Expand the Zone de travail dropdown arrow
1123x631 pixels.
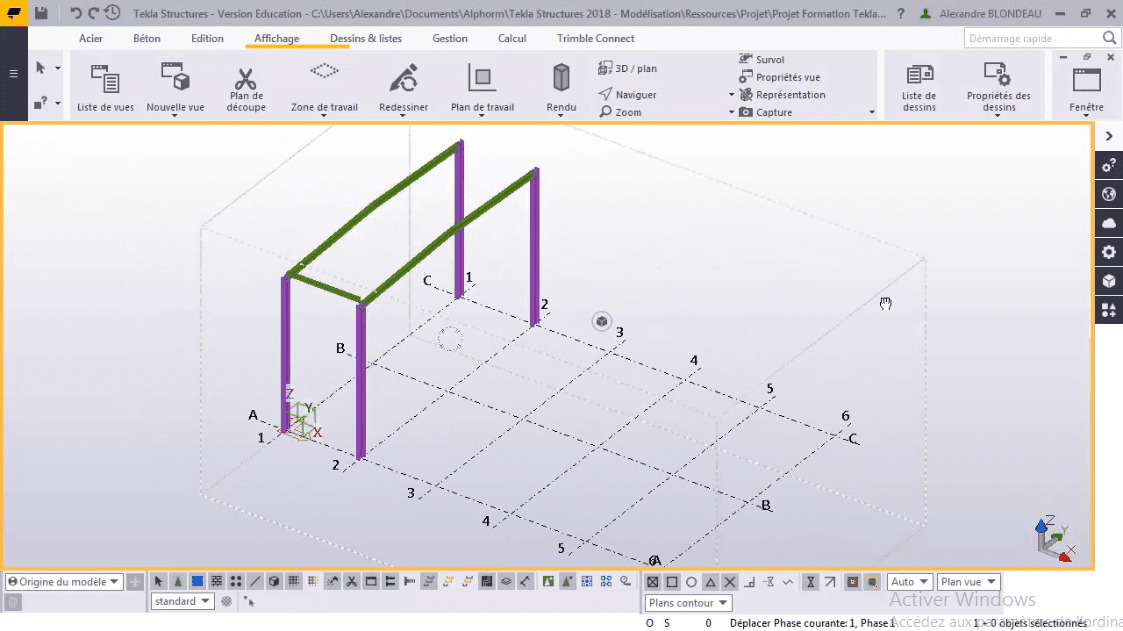tap(324, 116)
